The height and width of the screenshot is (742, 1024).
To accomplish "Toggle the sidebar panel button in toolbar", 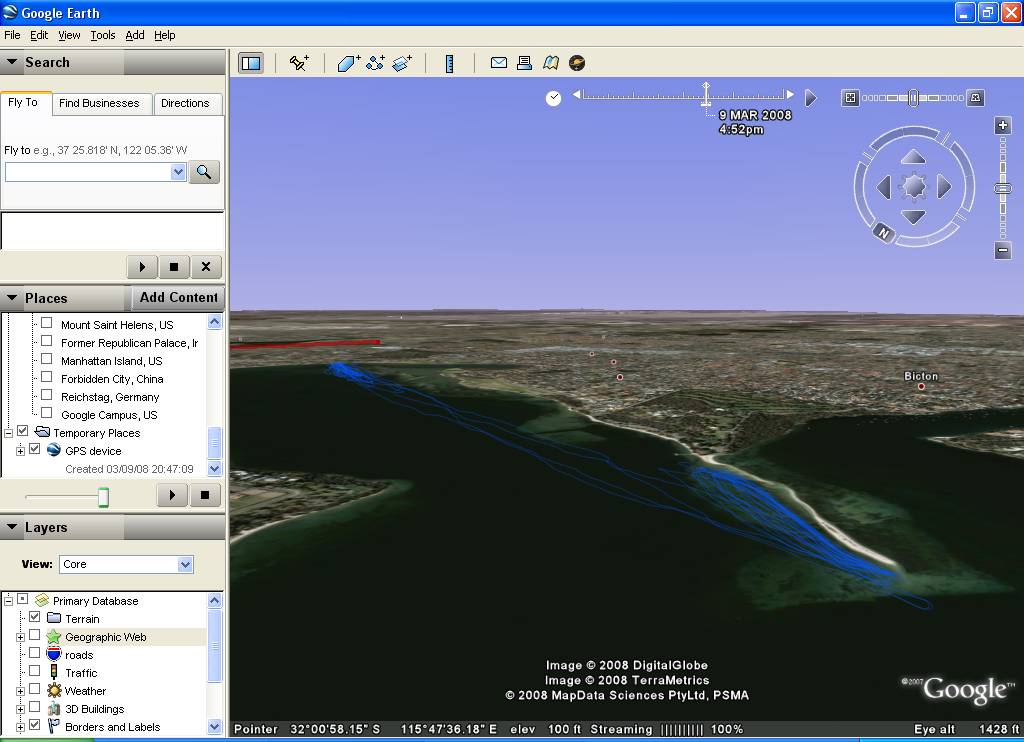I will [x=250, y=63].
